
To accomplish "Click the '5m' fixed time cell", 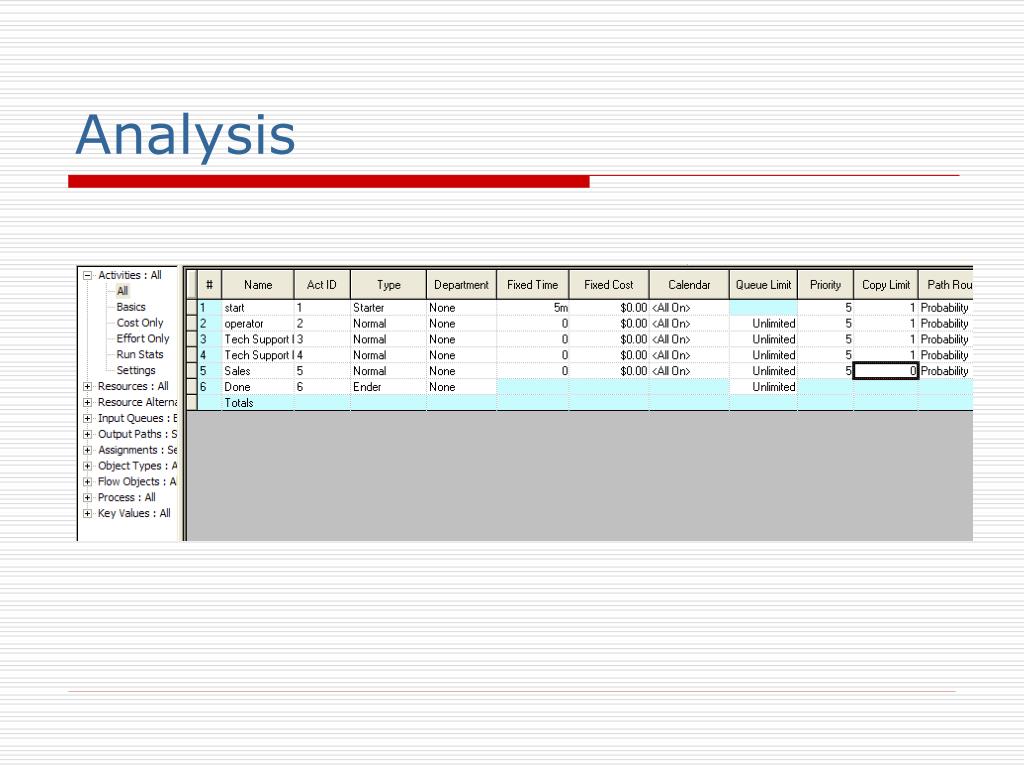I will pyautogui.click(x=533, y=308).
